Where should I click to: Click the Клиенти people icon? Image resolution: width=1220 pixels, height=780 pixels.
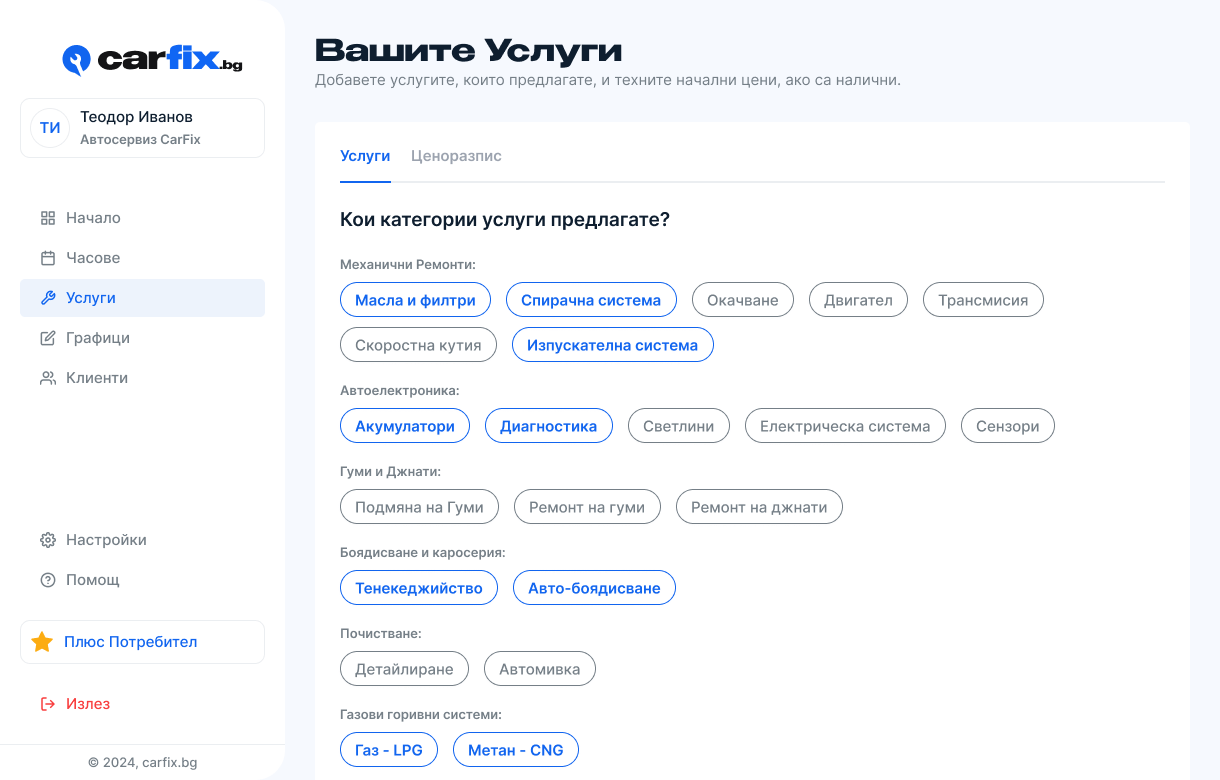(48, 378)
